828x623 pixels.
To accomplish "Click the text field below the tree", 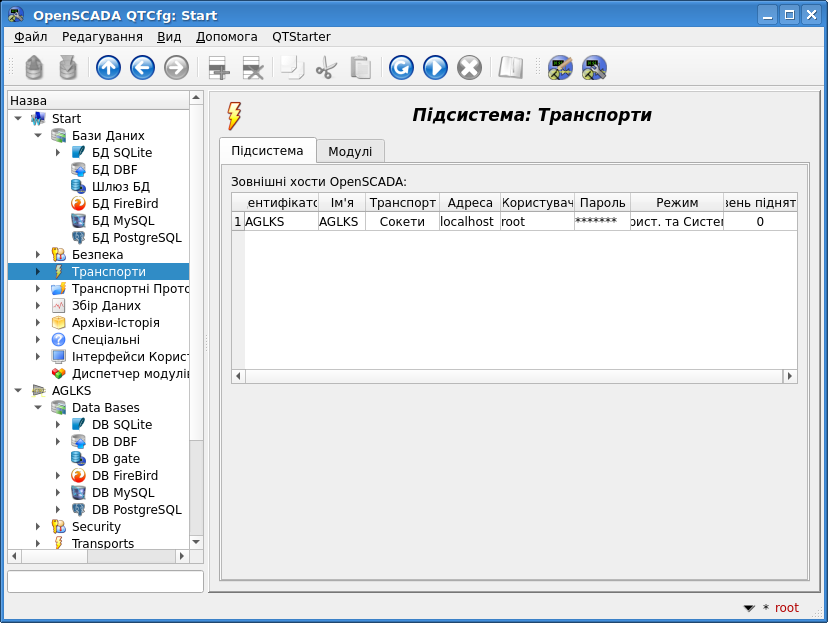I will (106, 581).
